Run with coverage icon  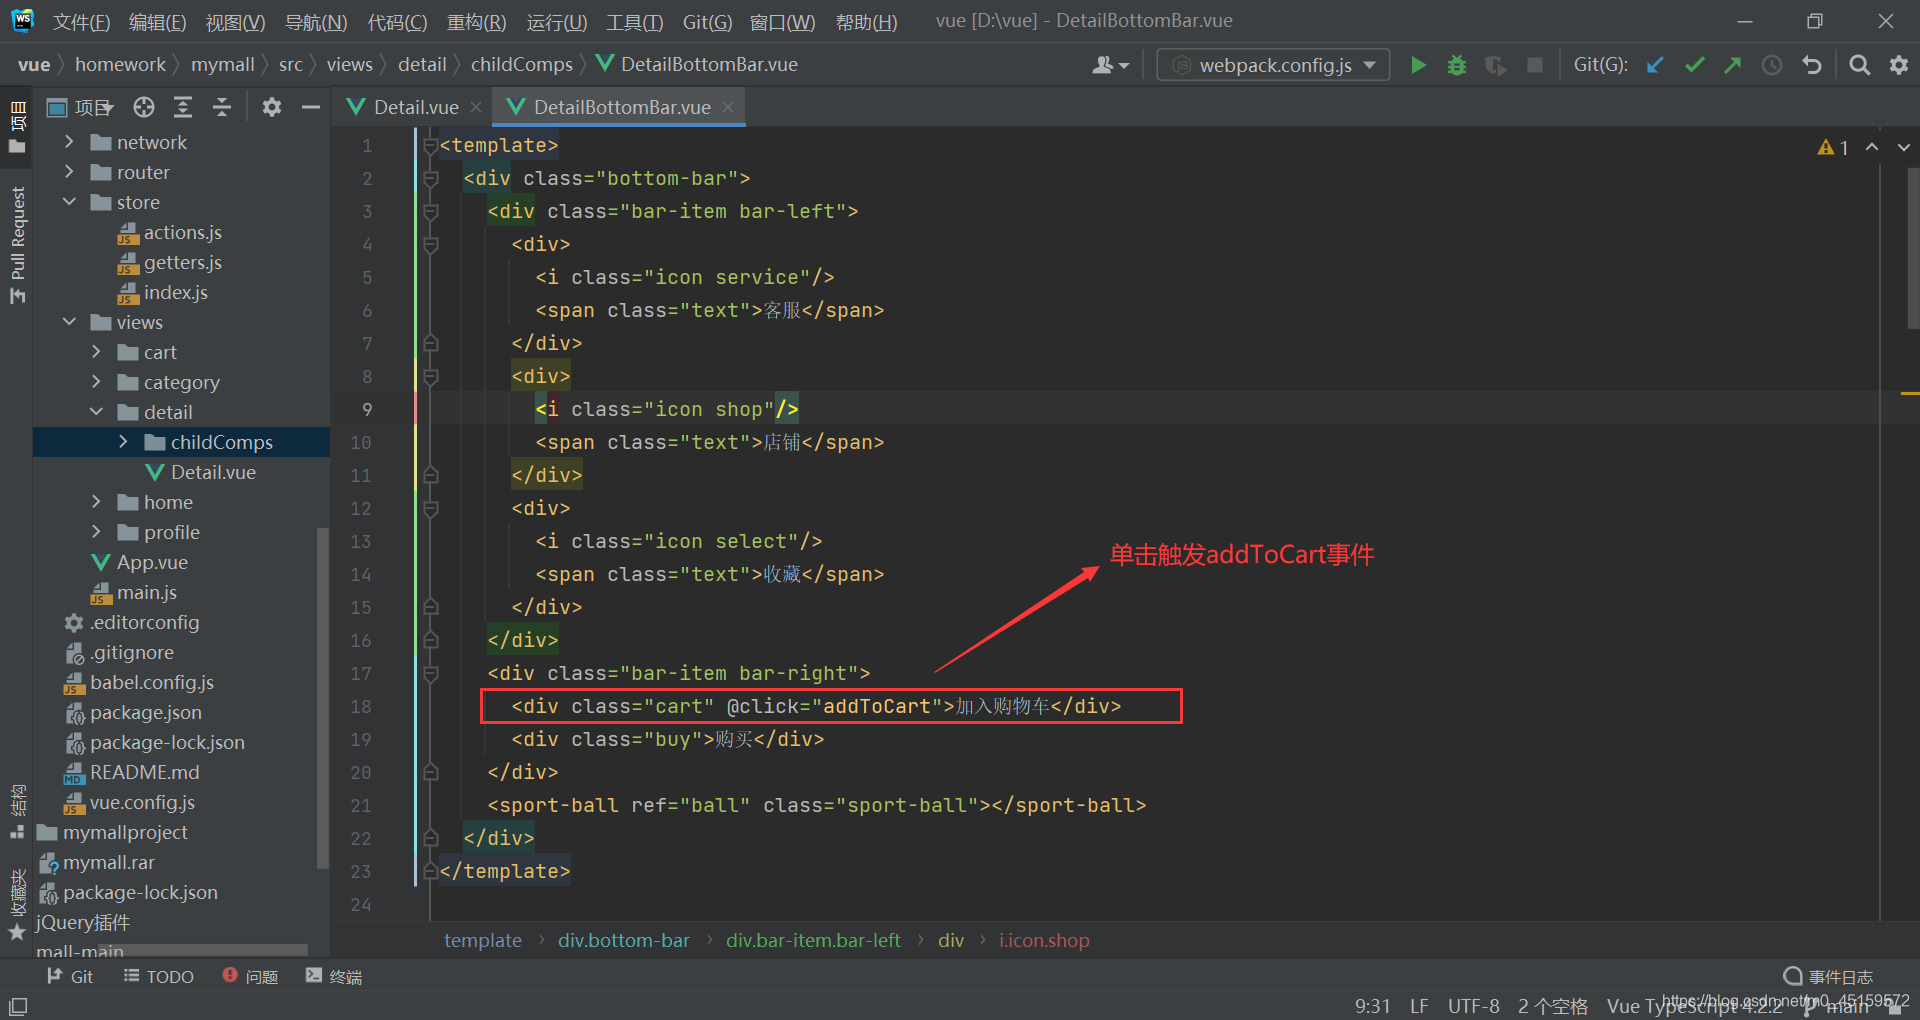[1496, 65]
